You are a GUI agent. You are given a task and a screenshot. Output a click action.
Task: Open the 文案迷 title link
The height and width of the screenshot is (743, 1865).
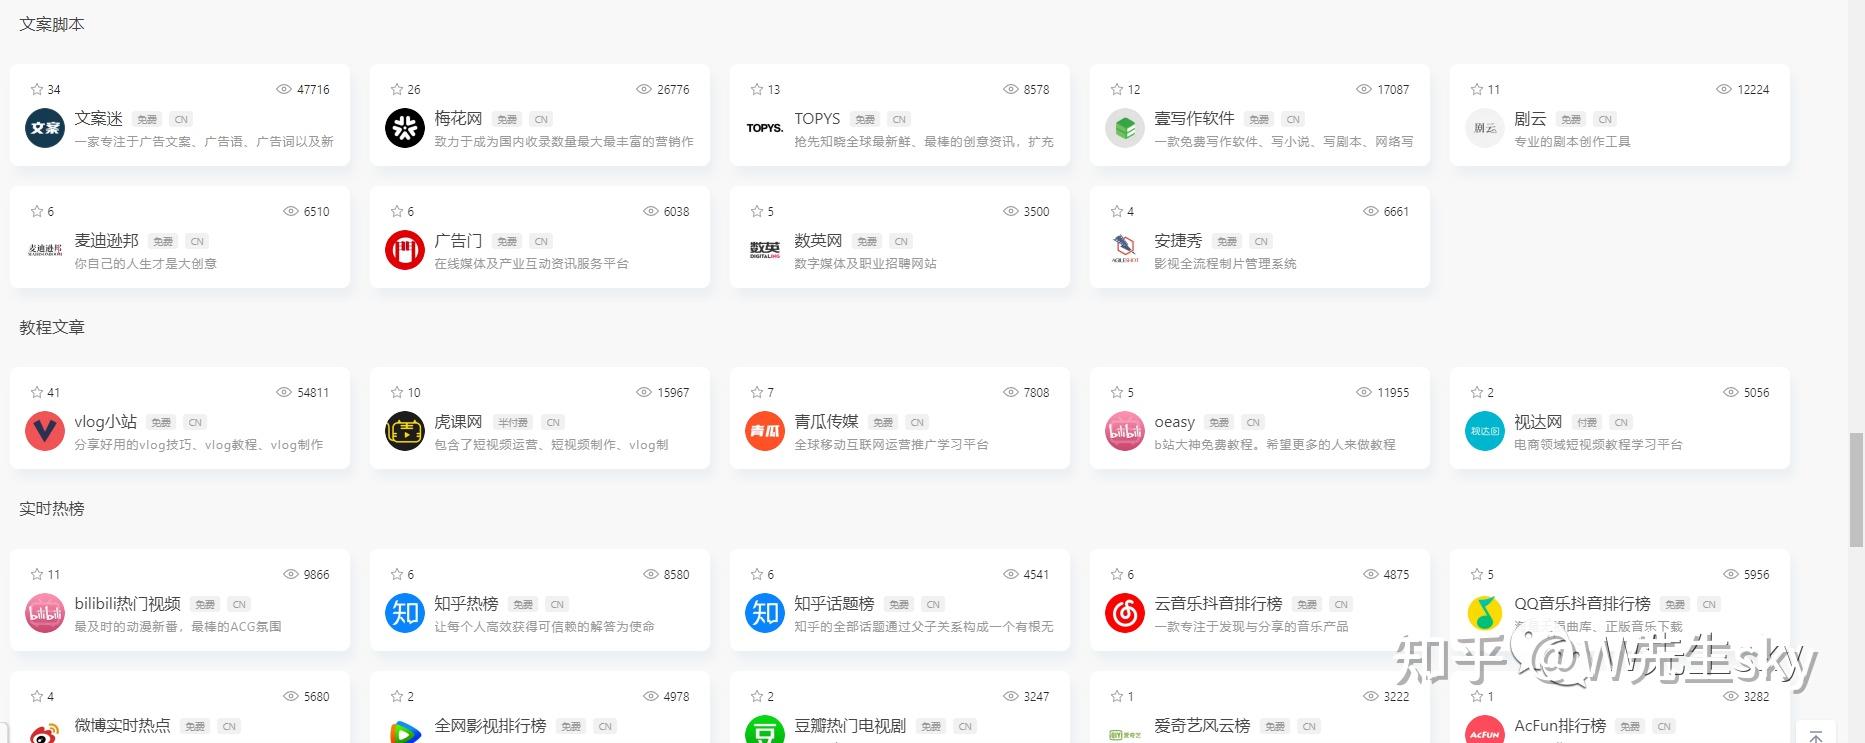(98, 118)
